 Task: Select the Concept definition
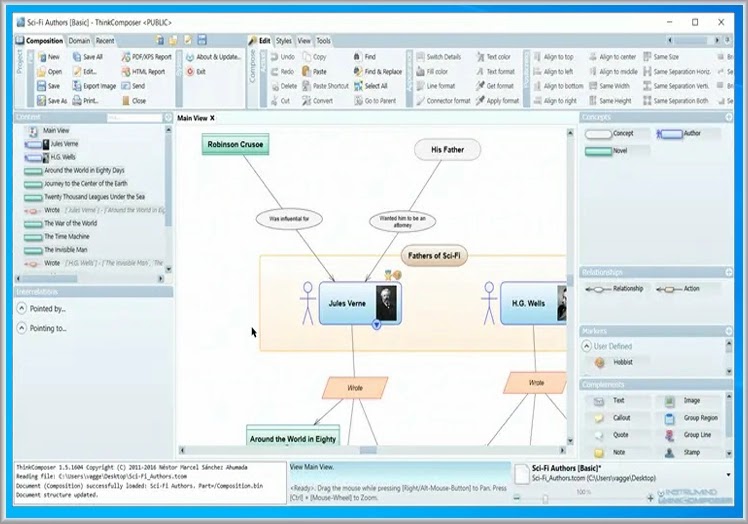(617, 134)
